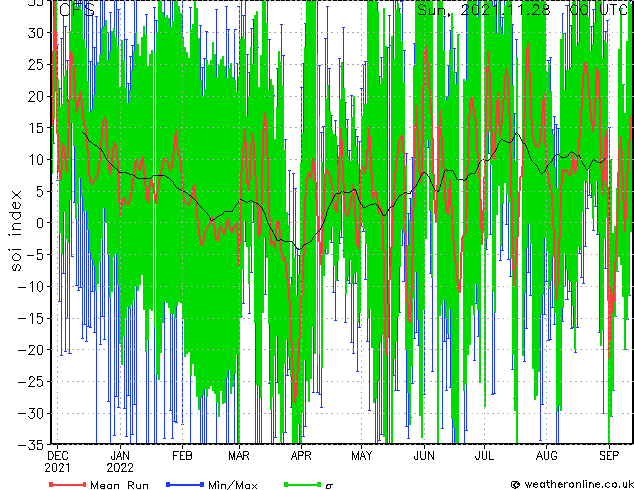The height and width of the screenshot is (490, 634).
Task: Click the '25' y-axis tick label
Action: click(x=36, y=65)
